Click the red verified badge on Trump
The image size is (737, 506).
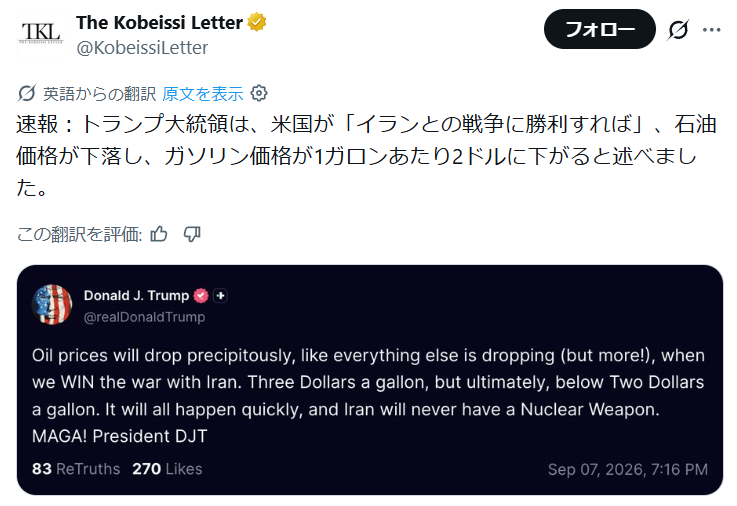click(x=201, y=296)
